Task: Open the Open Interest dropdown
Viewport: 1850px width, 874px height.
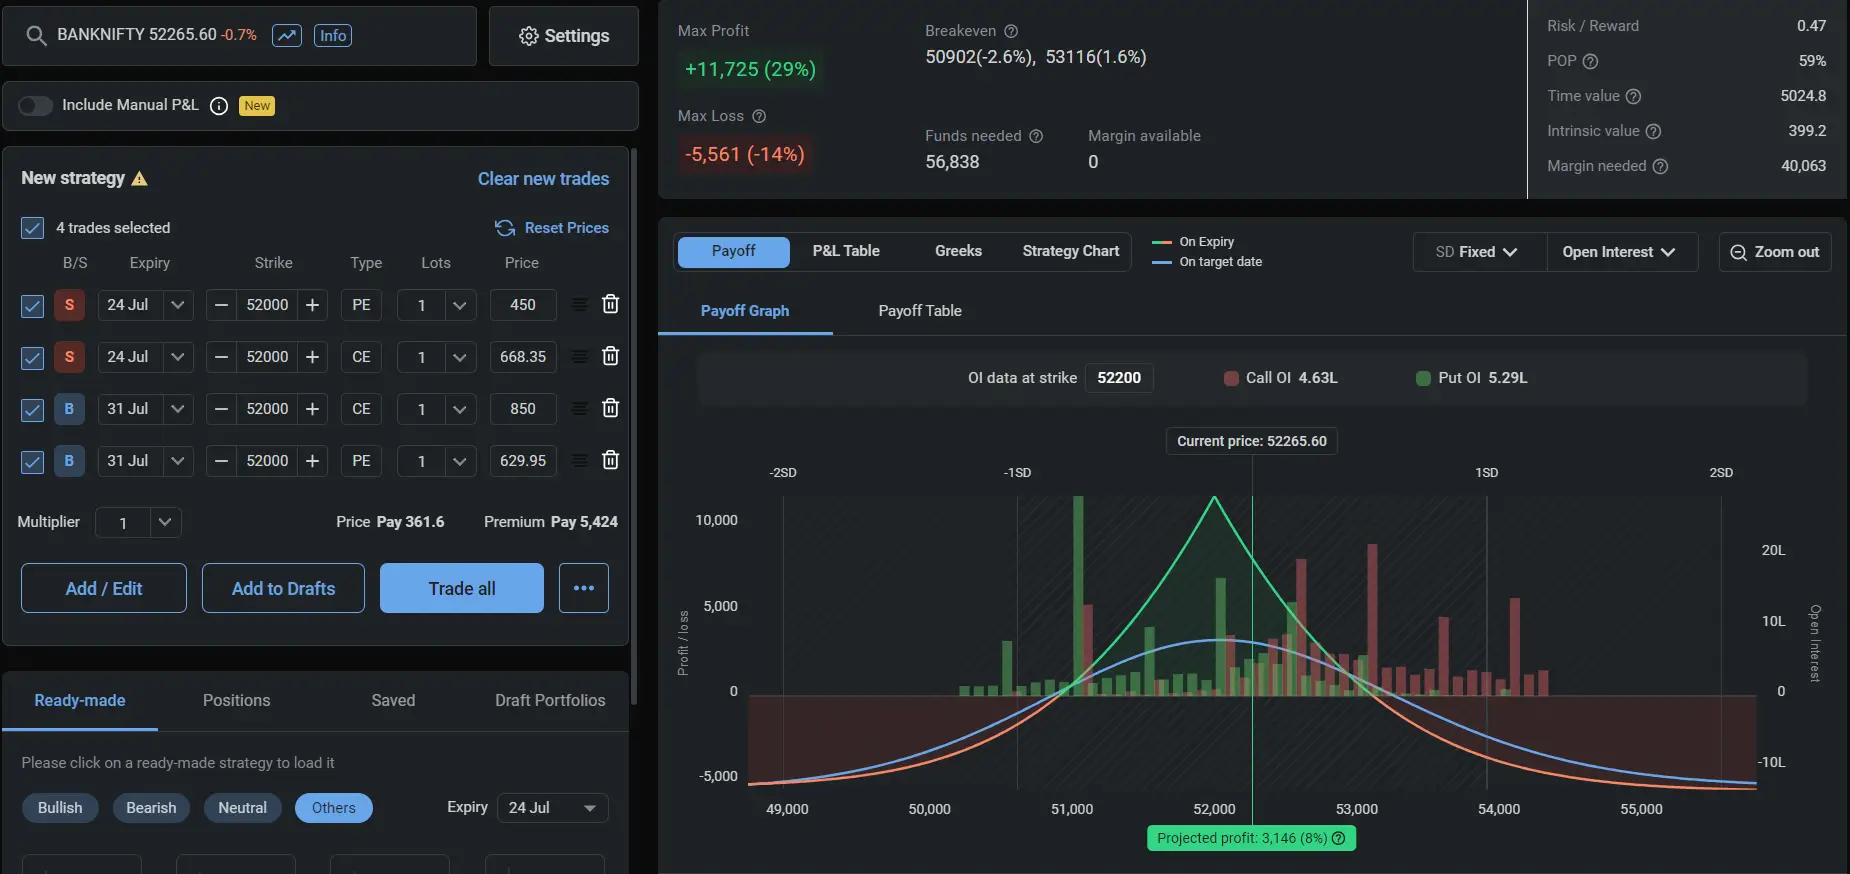Action: [1620, 252]
